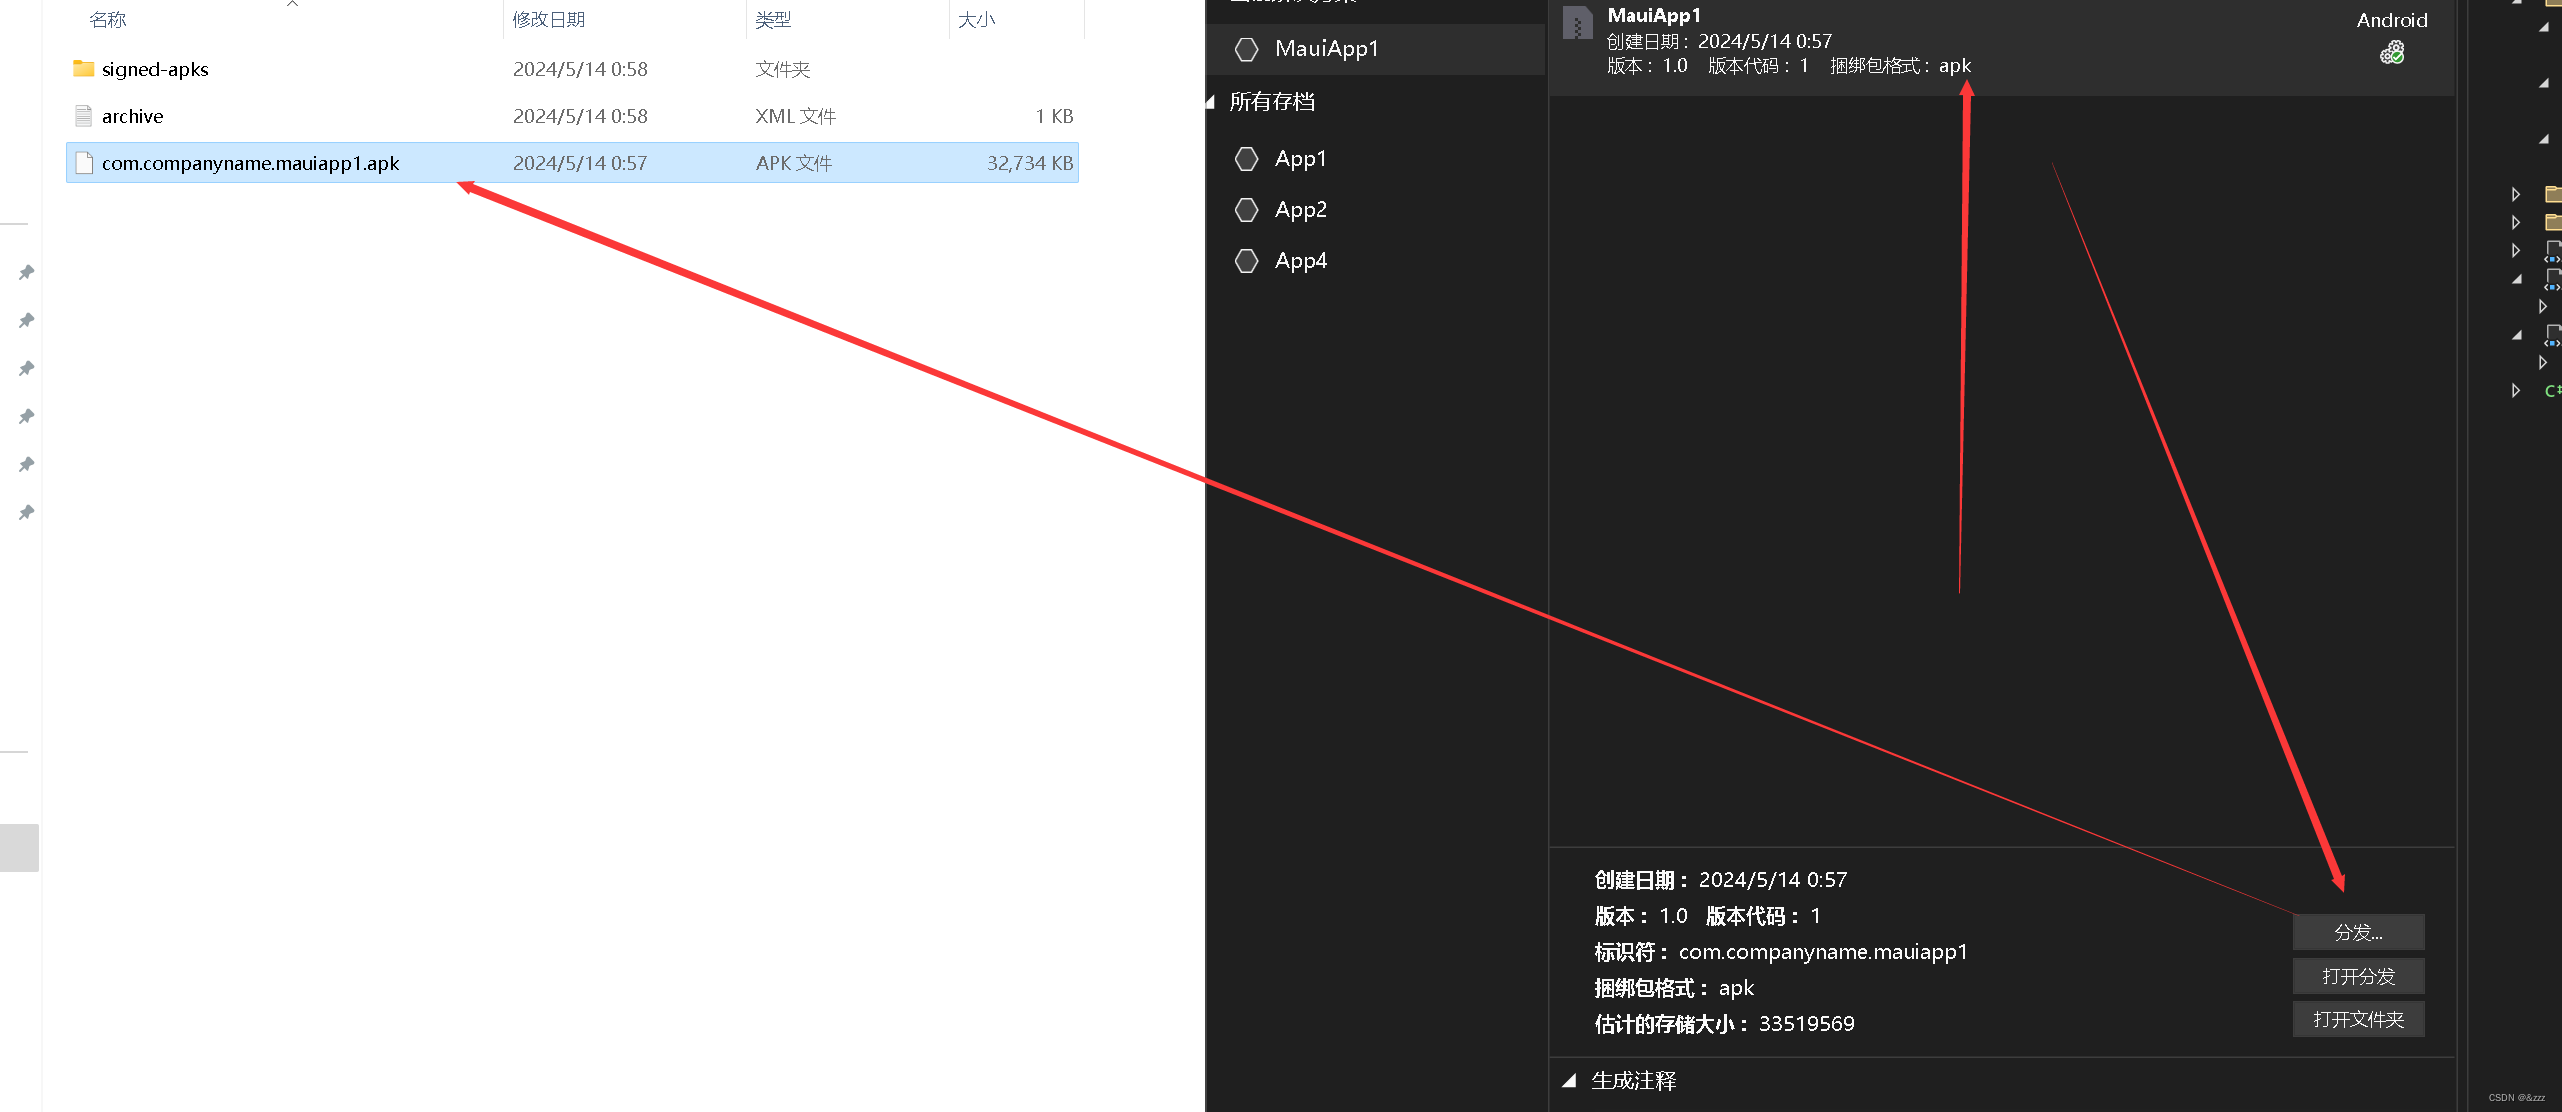Click the 打开分发 button
This screenshot has width=2562, height=1112.
(x=2358, y=976)
